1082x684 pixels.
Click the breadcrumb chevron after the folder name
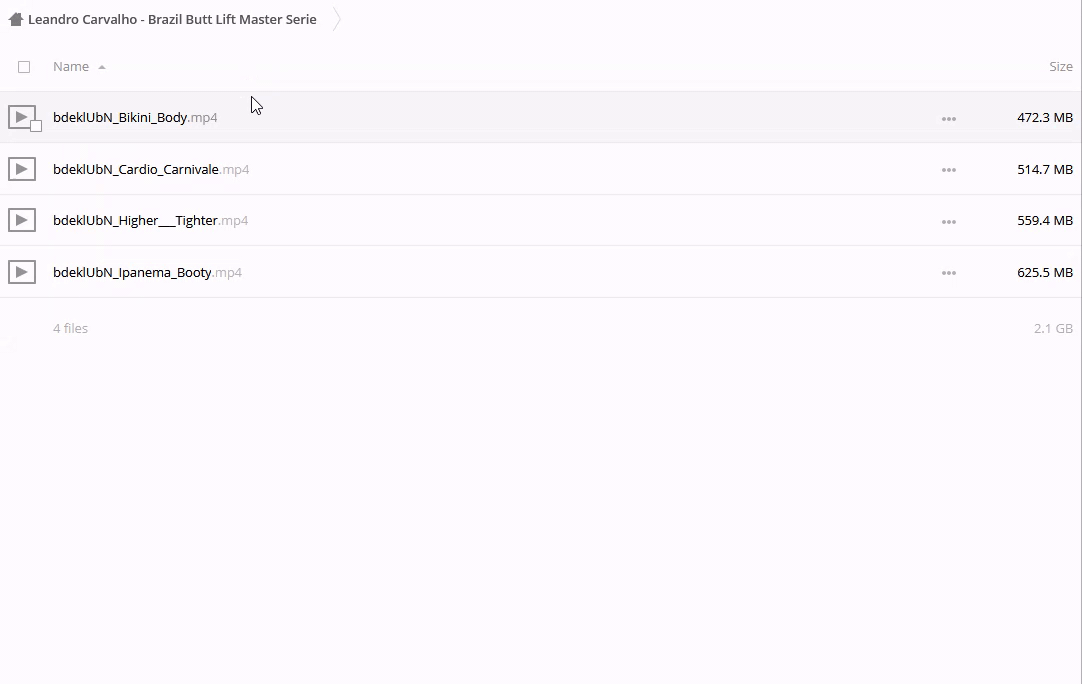[x=337, y=19]
